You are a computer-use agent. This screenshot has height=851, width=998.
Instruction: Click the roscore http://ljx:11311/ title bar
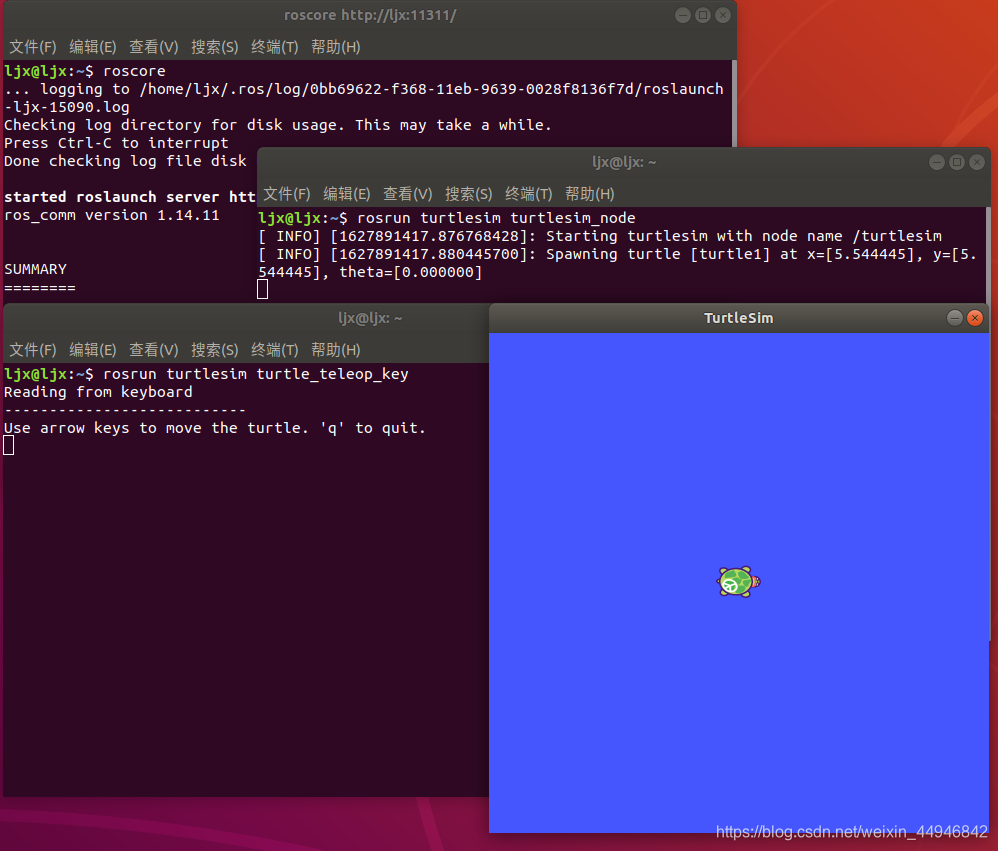370,15
